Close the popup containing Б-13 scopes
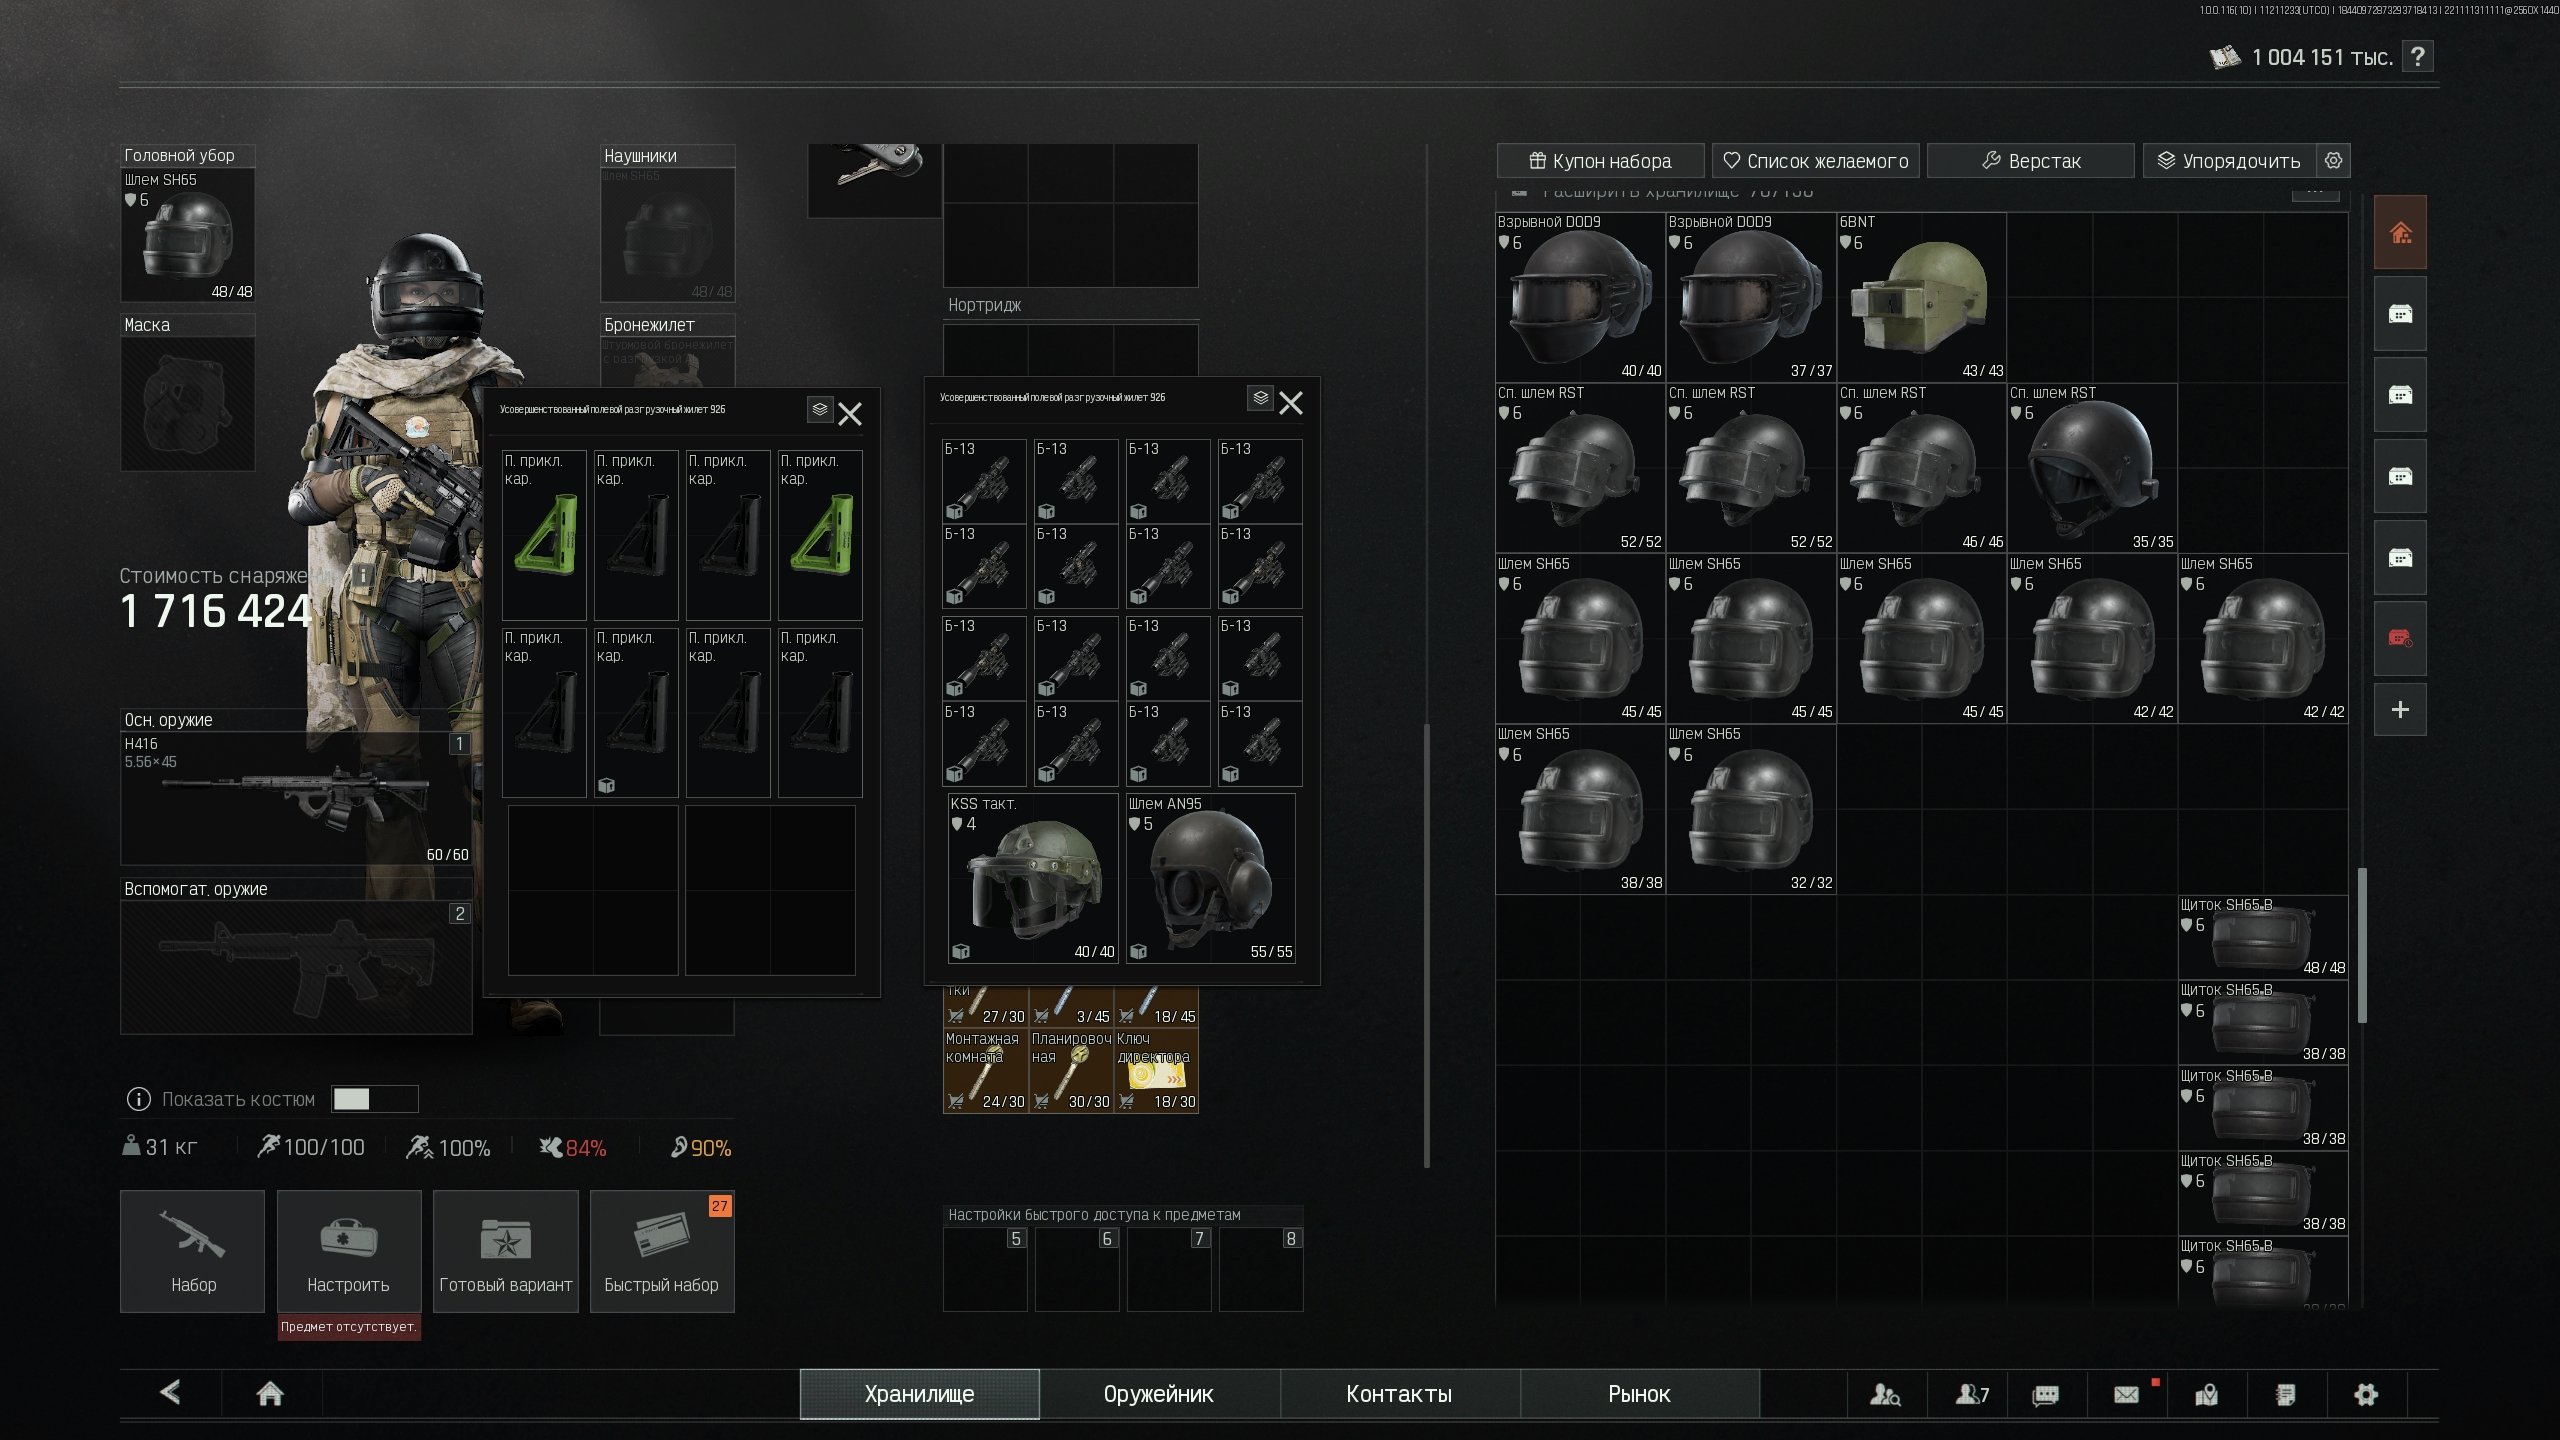The width and height of the screenshot is (2560, 1440). pos(1291,403)
